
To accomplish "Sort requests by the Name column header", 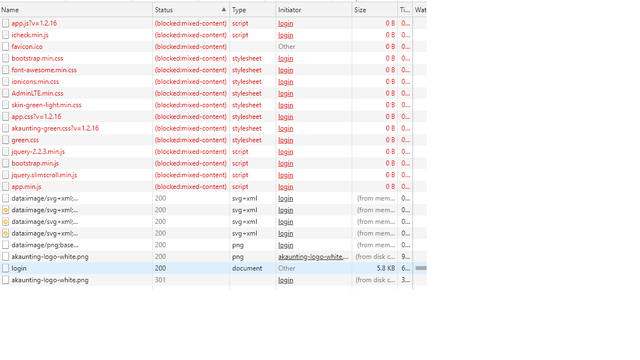I will point(76,10).
